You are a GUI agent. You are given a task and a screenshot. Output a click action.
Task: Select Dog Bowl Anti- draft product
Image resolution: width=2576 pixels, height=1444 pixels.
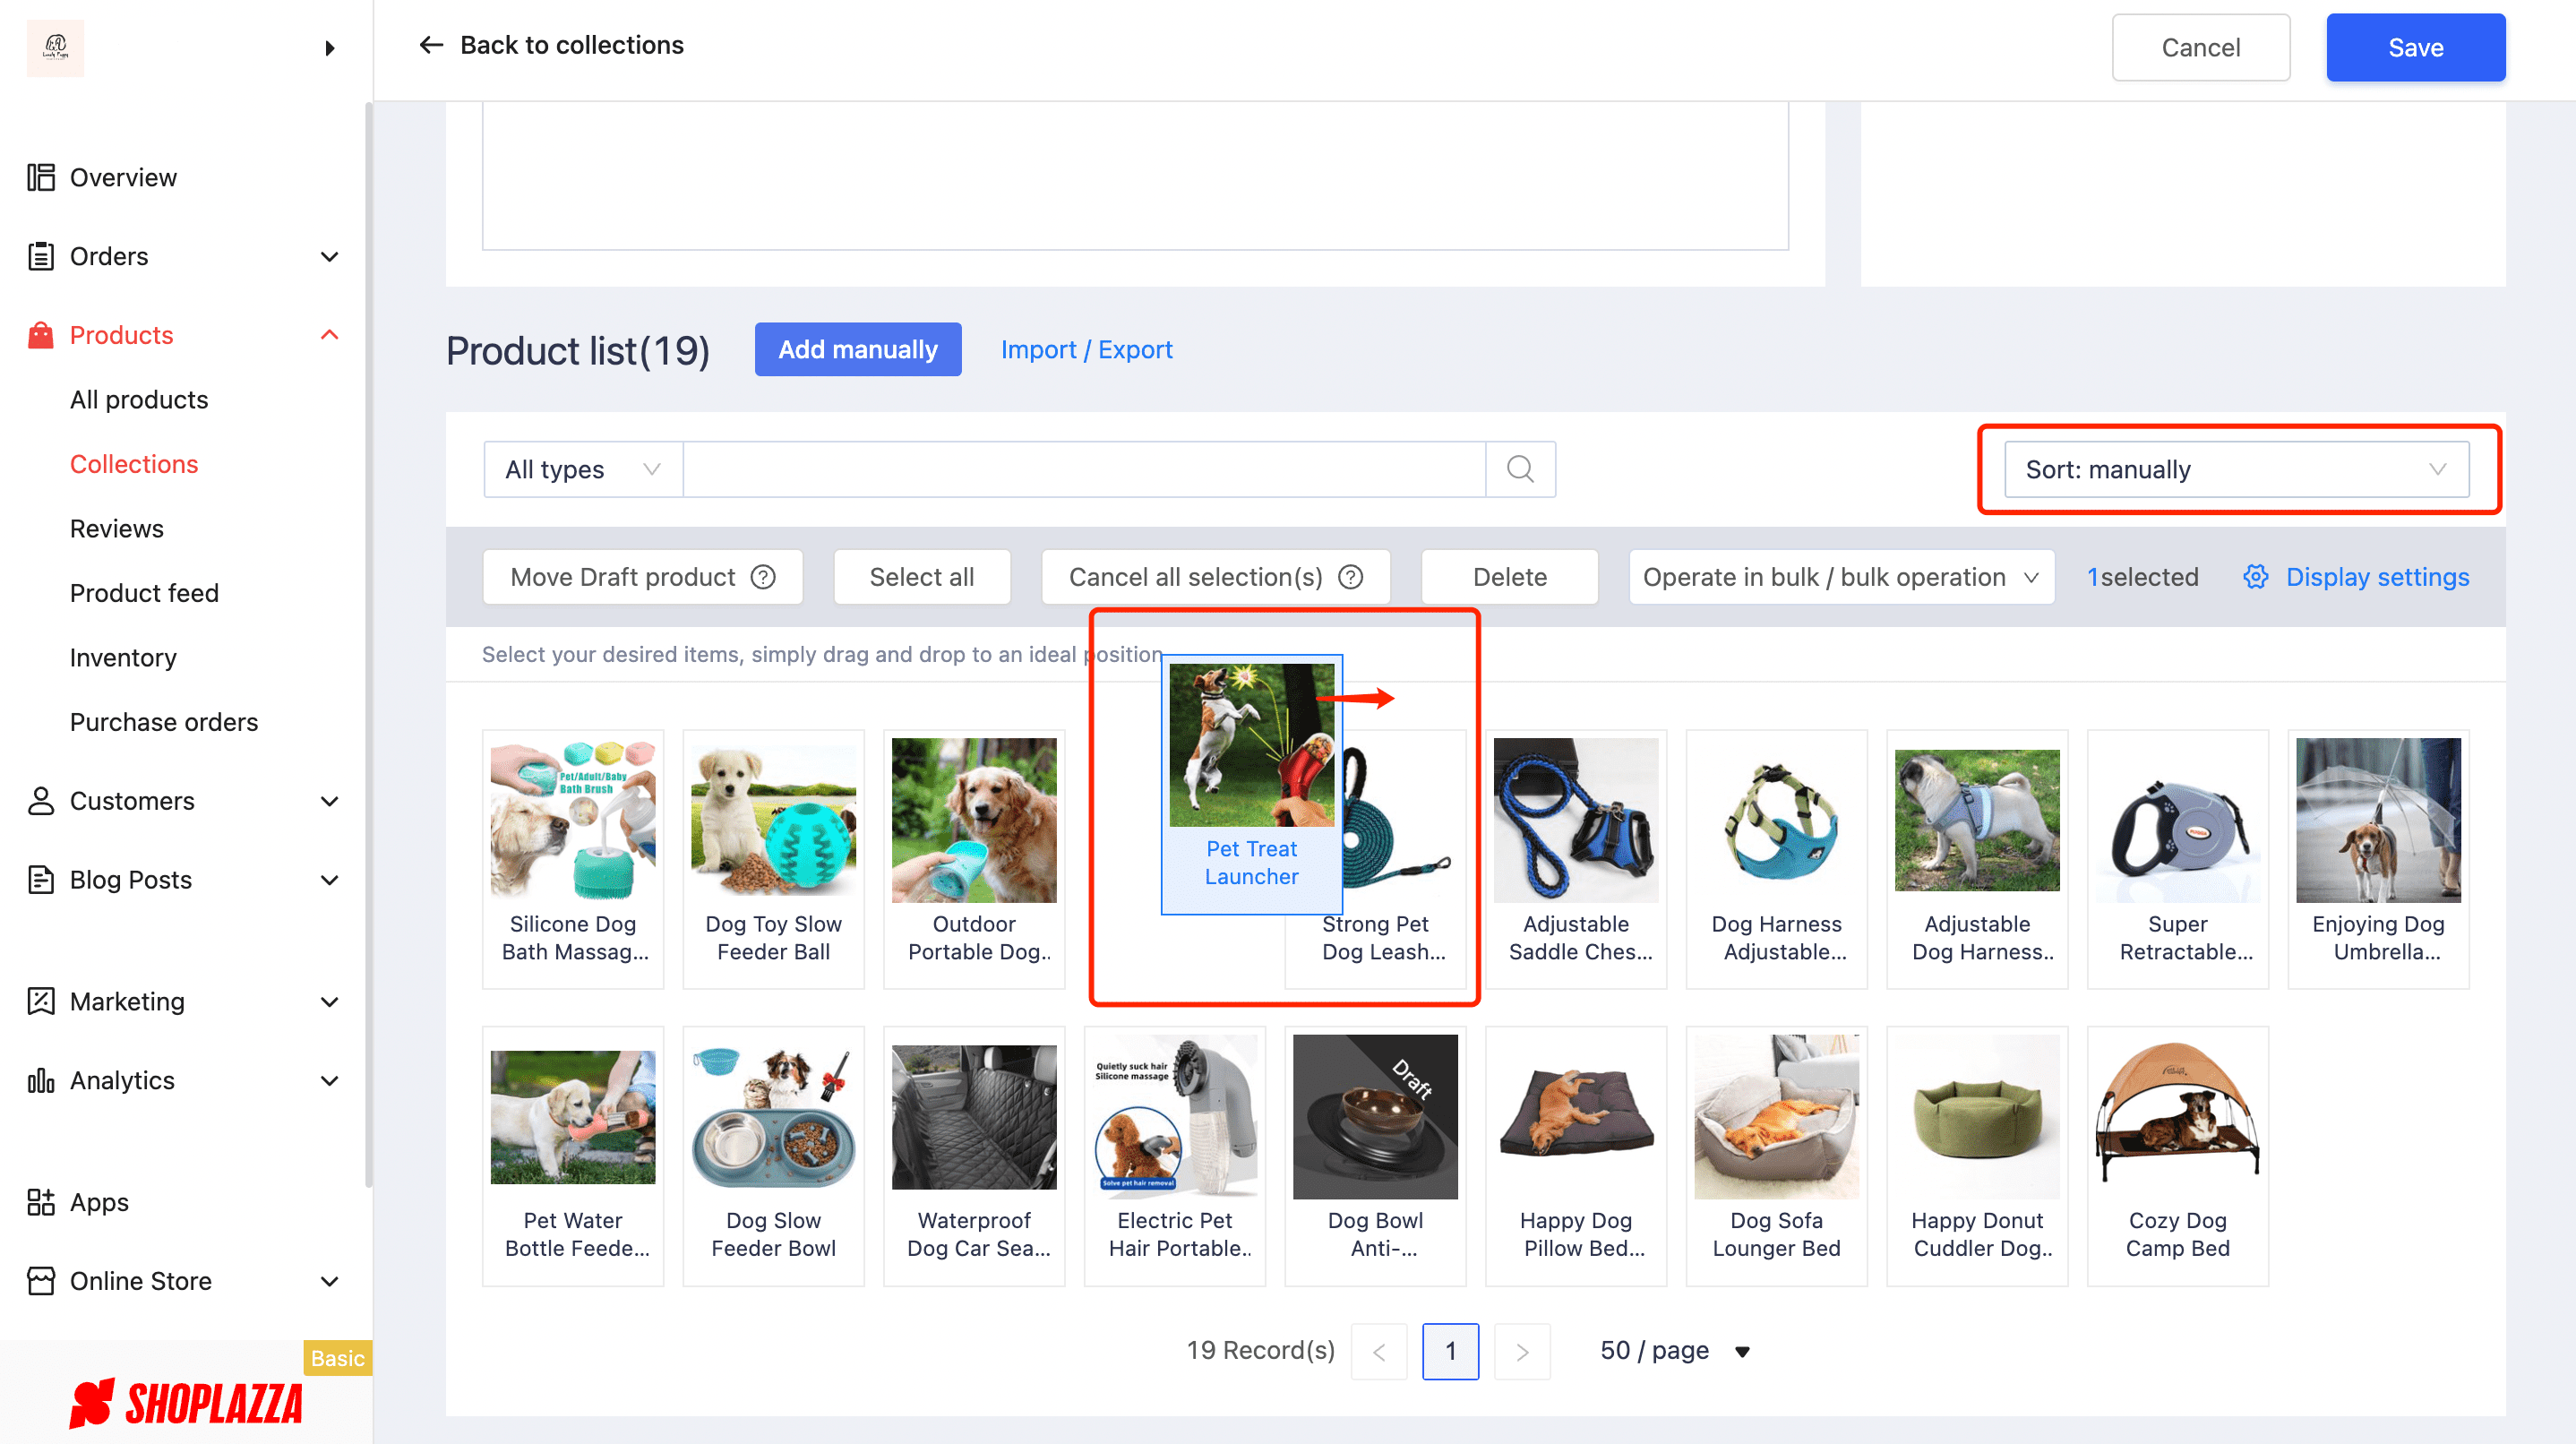click(x=1375, y=1155)
